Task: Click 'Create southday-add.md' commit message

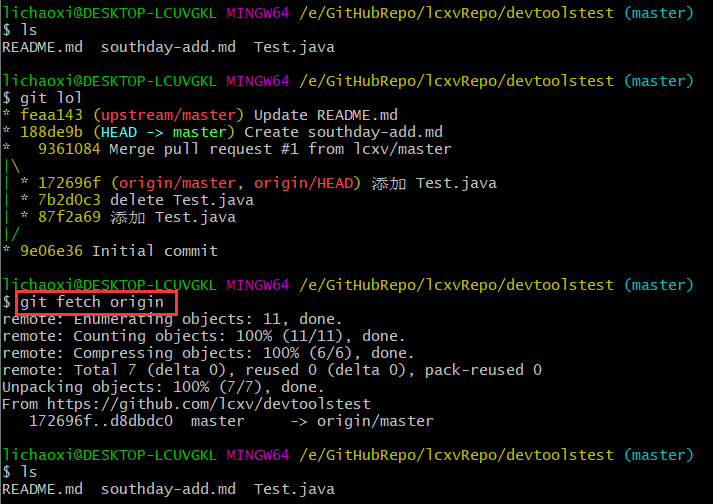Action: (x=343, y=132)
